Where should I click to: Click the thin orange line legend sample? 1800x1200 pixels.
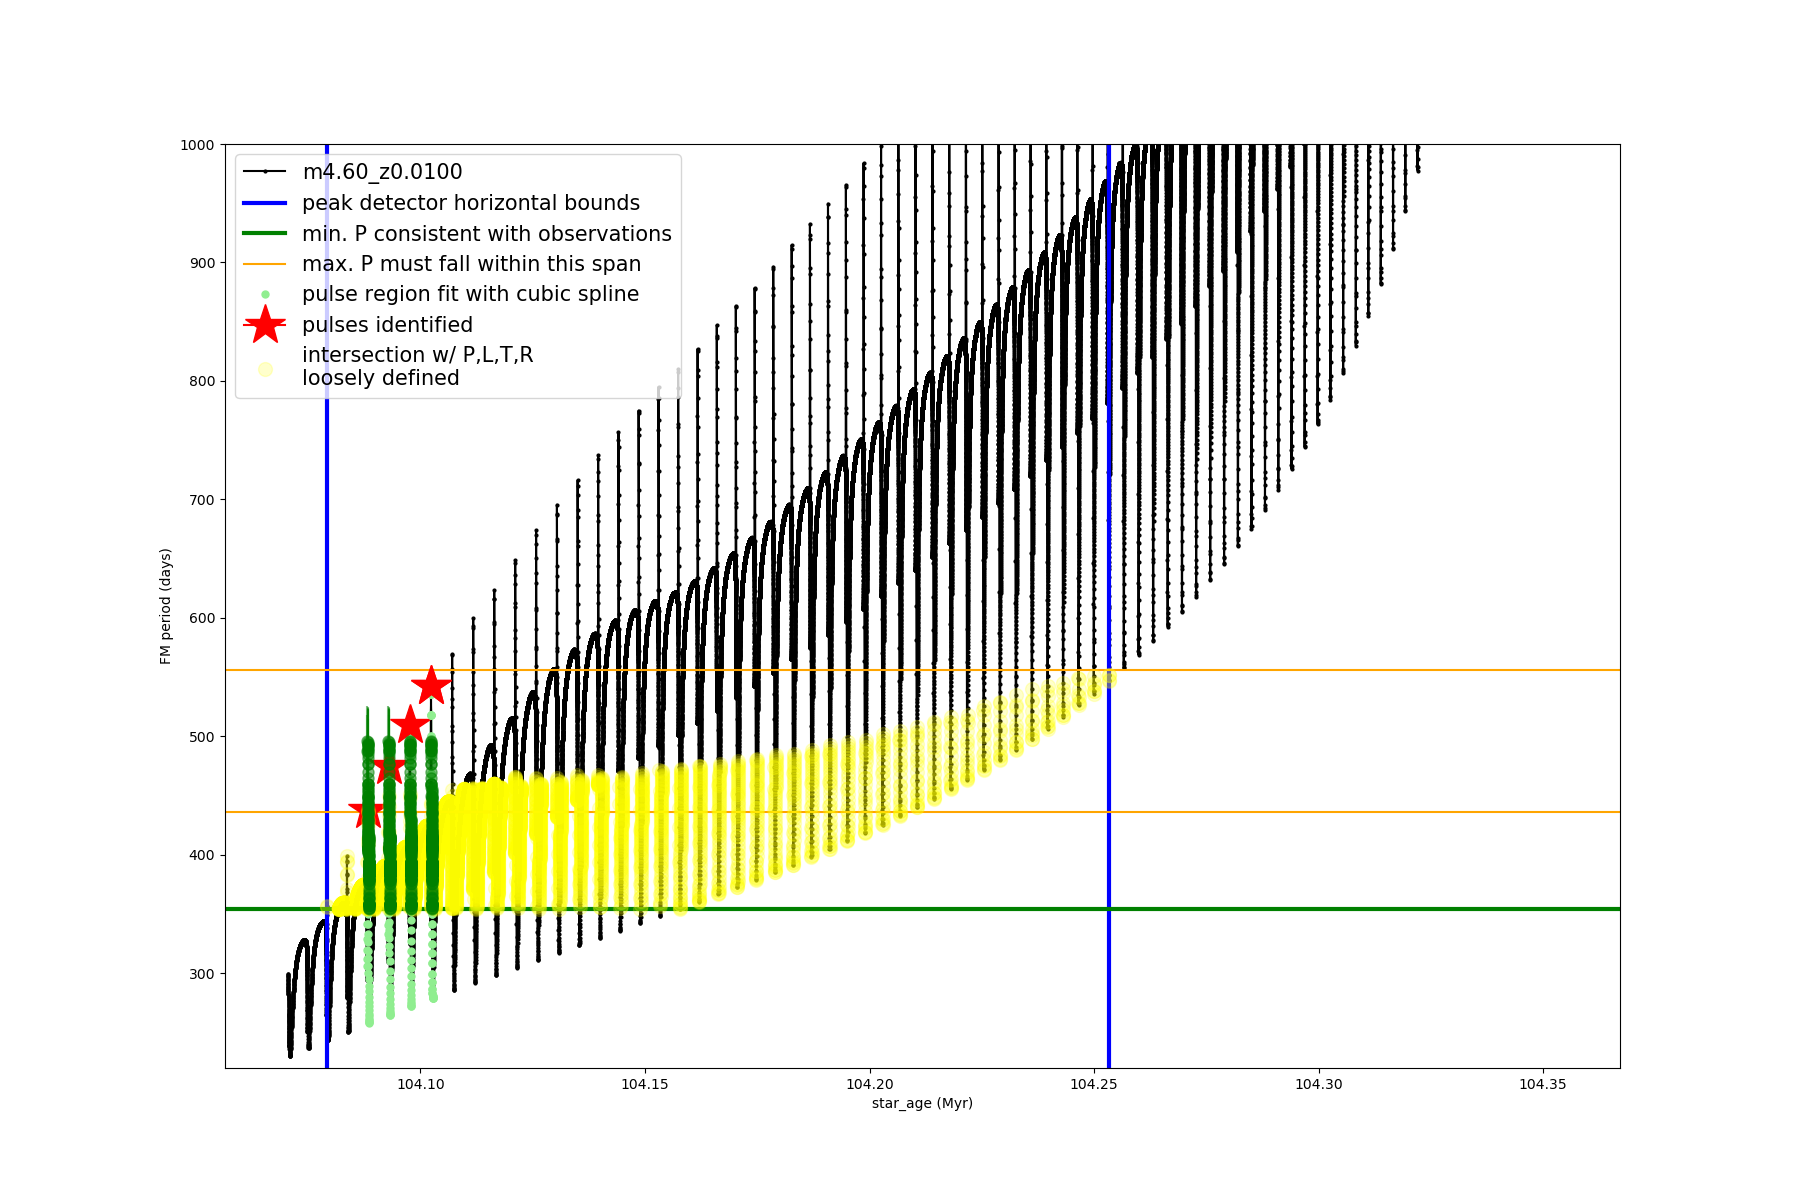[265, 264]
